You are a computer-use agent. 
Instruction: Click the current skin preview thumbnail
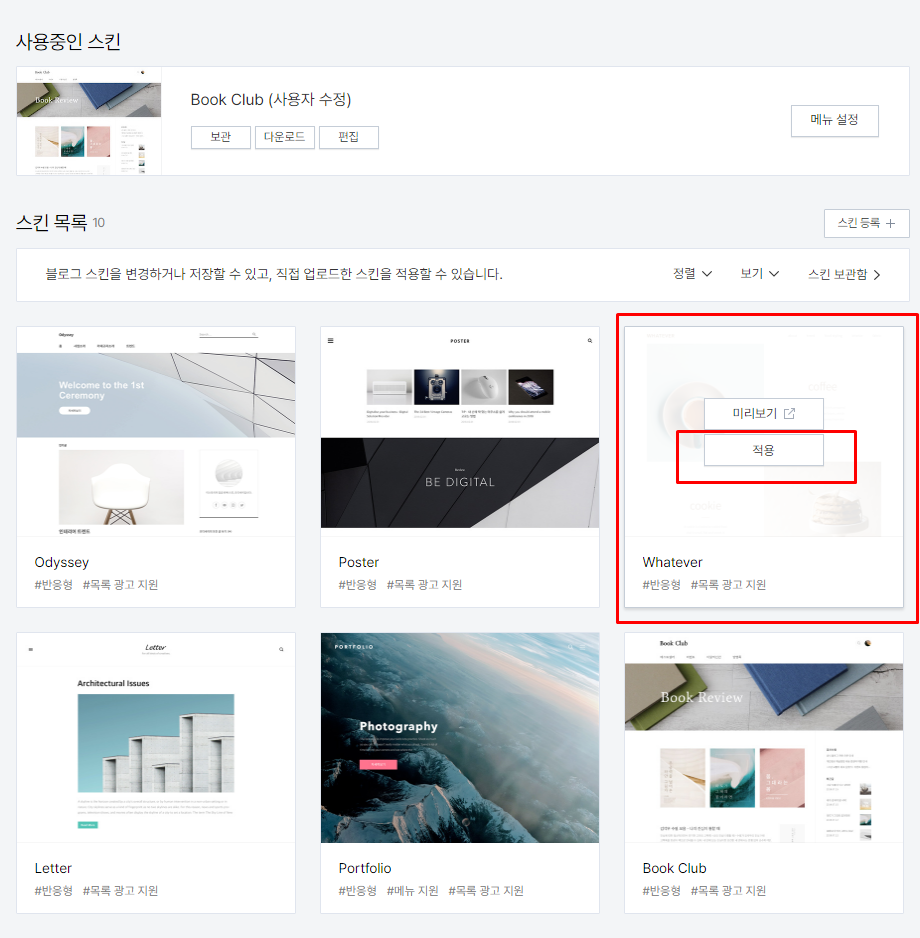click(x=89, y=121)
